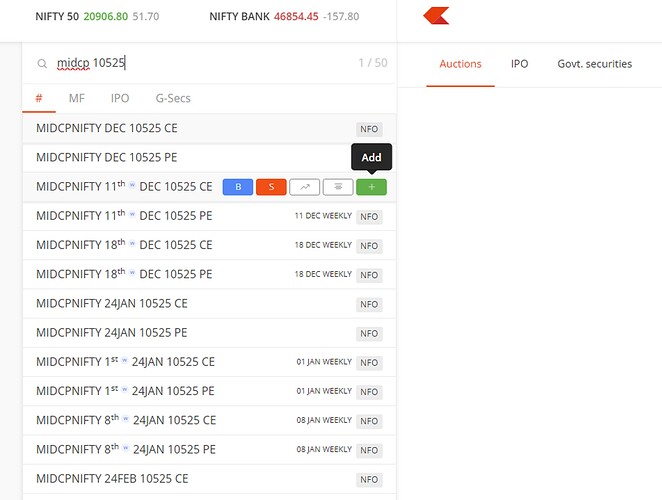Select MIDCPNIFTY 1st 24JAN 10525 PE result

209,391
